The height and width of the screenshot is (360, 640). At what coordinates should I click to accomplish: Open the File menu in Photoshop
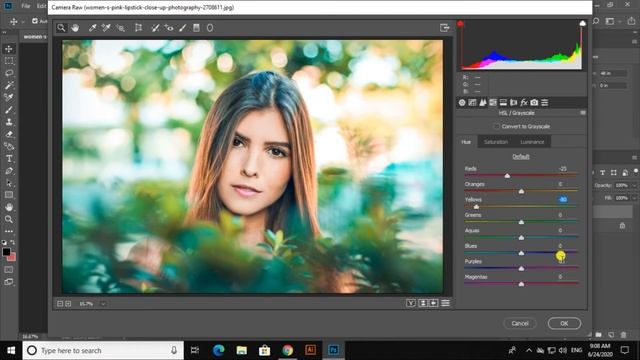coord(26,6)
